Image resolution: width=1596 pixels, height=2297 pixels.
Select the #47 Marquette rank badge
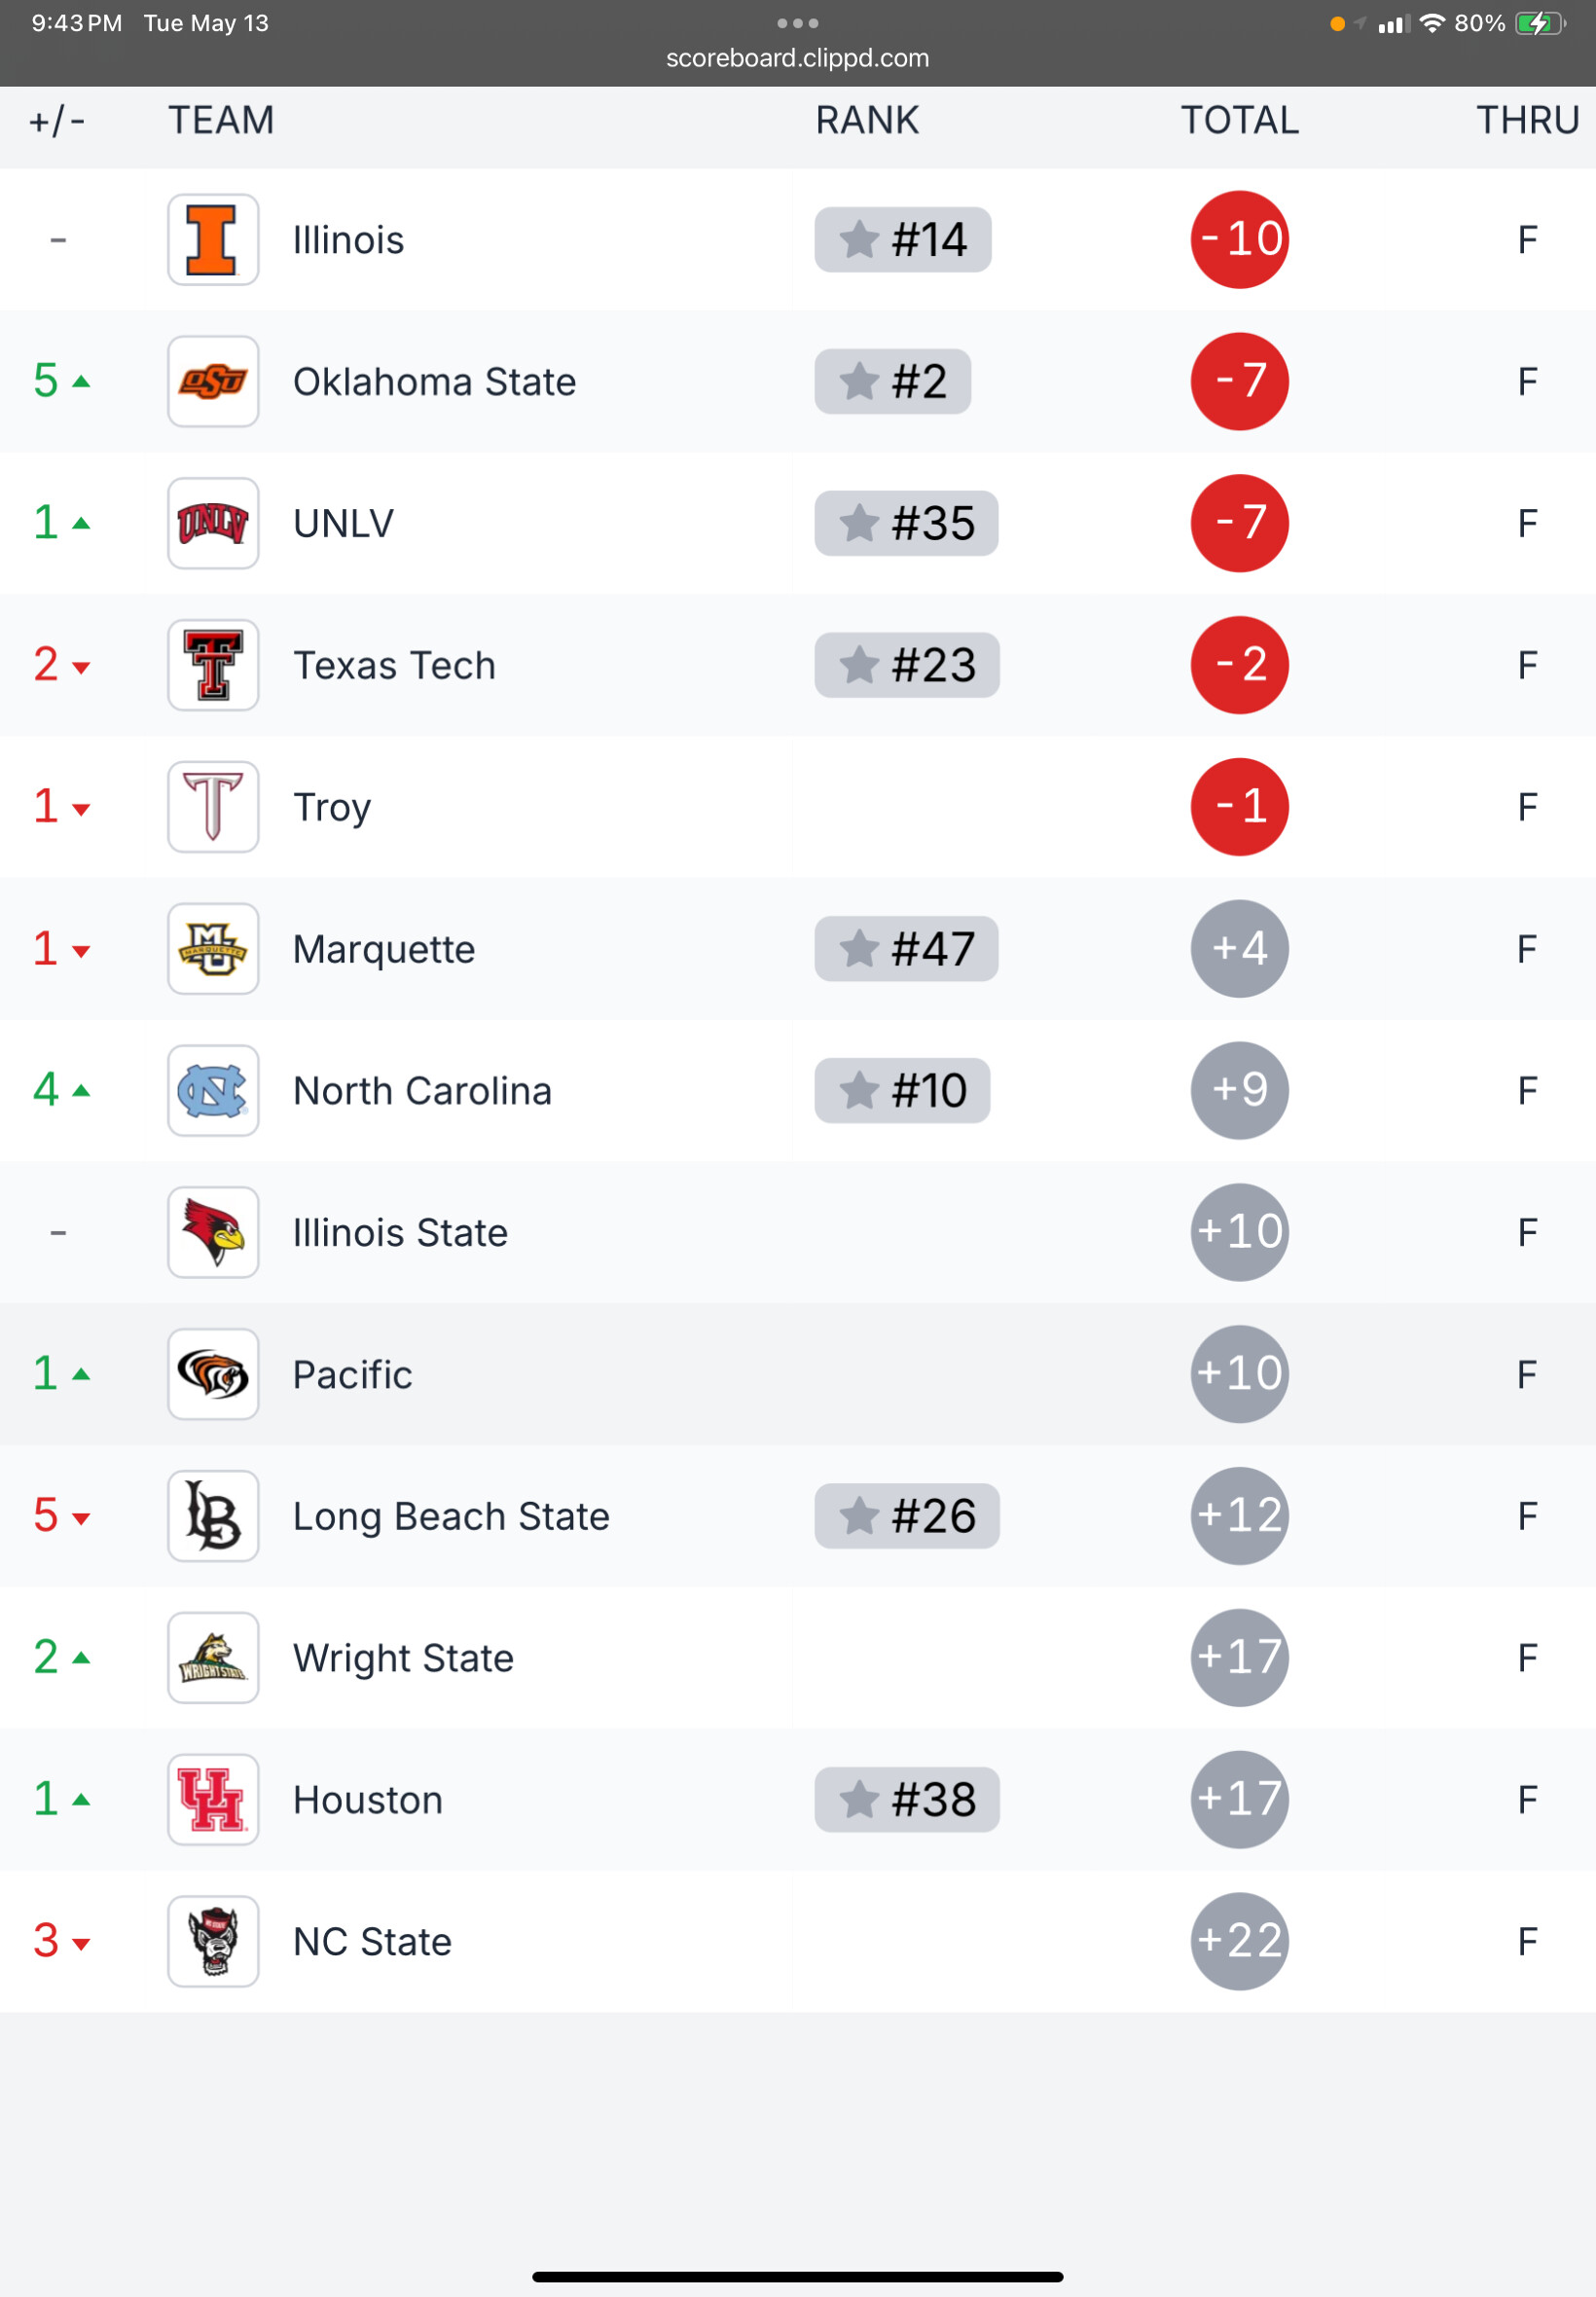point(906,949)
